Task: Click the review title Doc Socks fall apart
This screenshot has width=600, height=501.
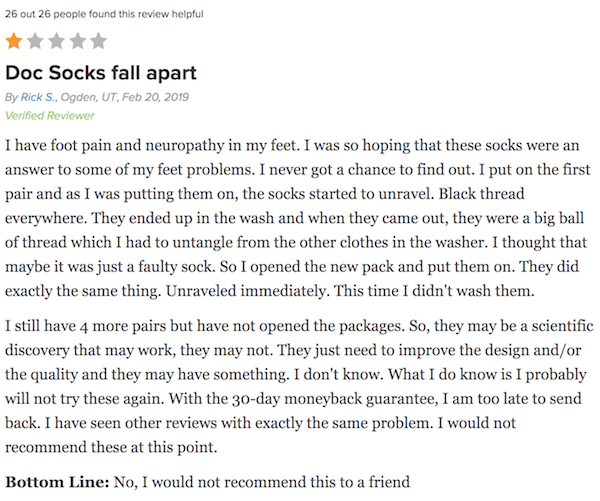Action: [x=101, y=73]
